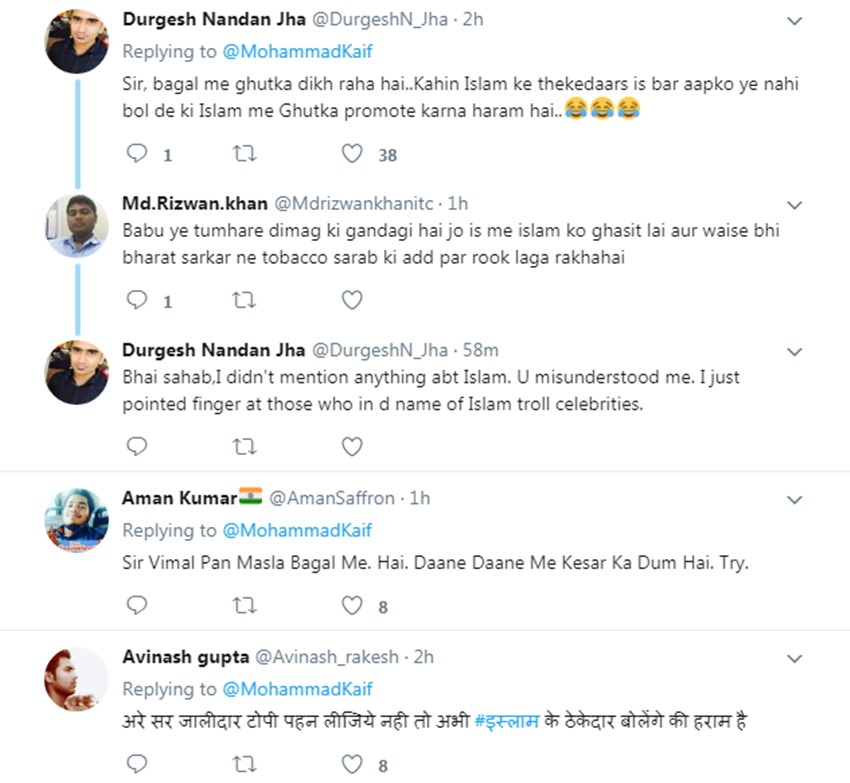Open Md.Rizwan.khan's profile name
Image resolution: width=850 pixels, height=783 pixels.
(194, 203)
